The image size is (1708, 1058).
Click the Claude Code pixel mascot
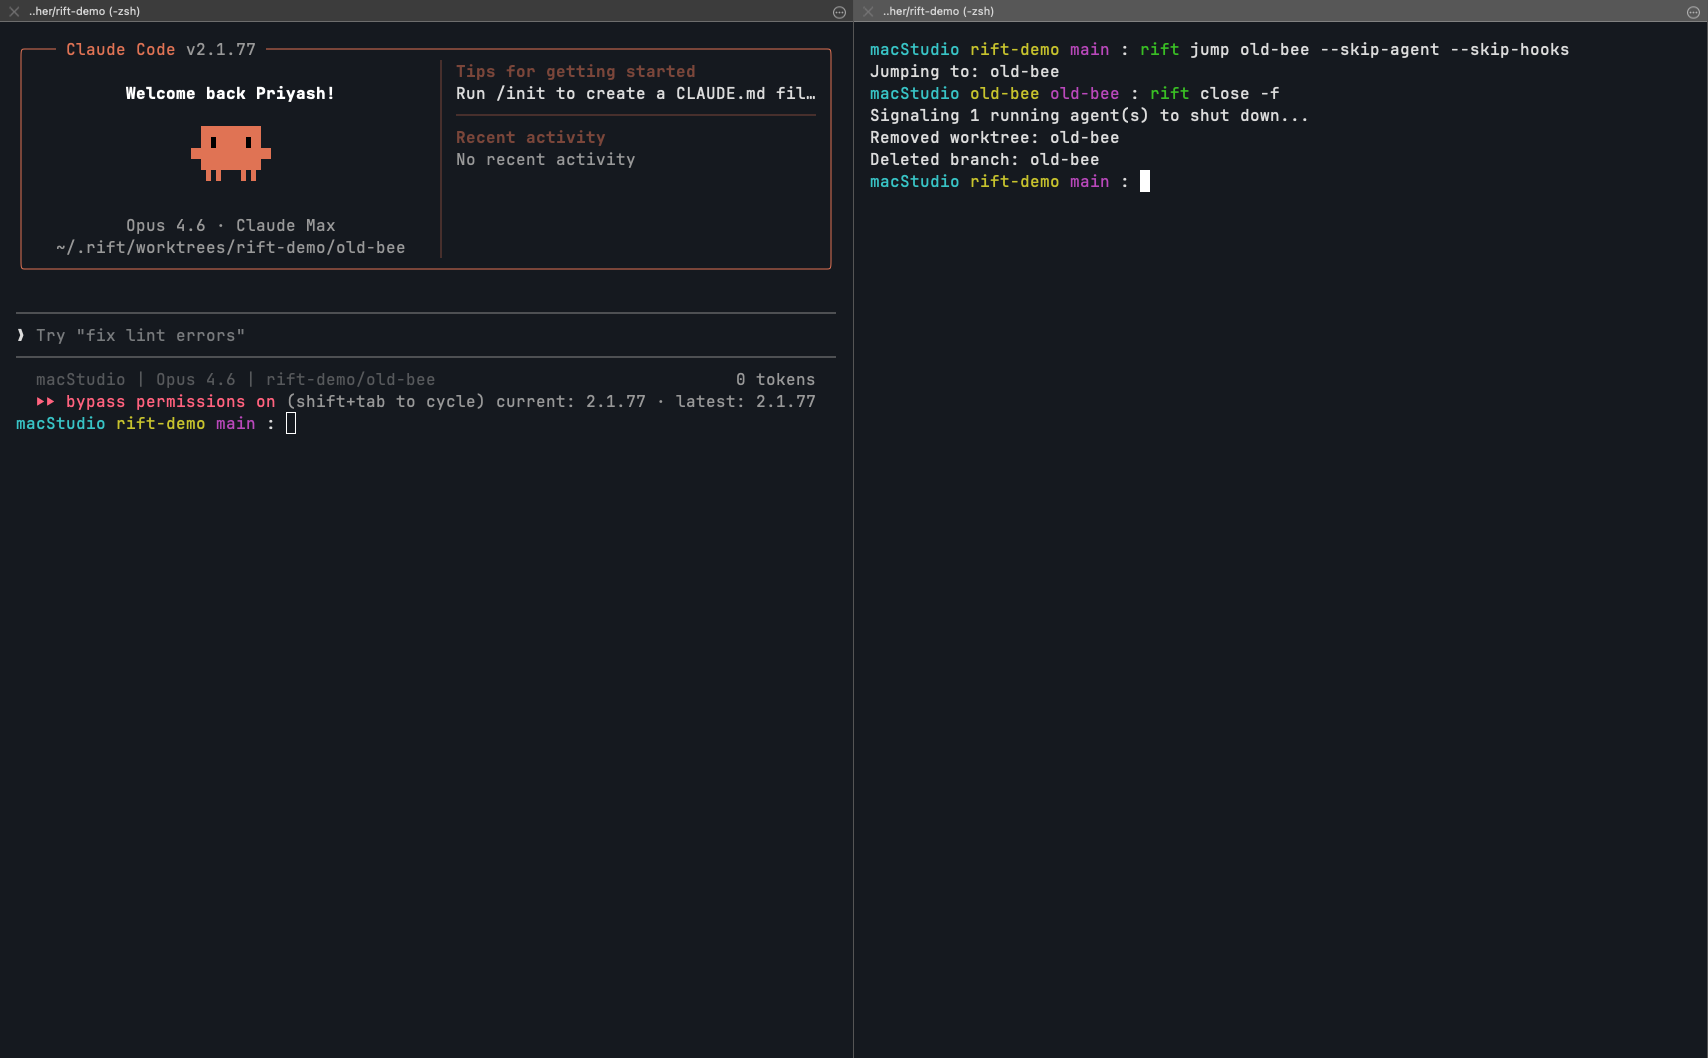[231, 153]
